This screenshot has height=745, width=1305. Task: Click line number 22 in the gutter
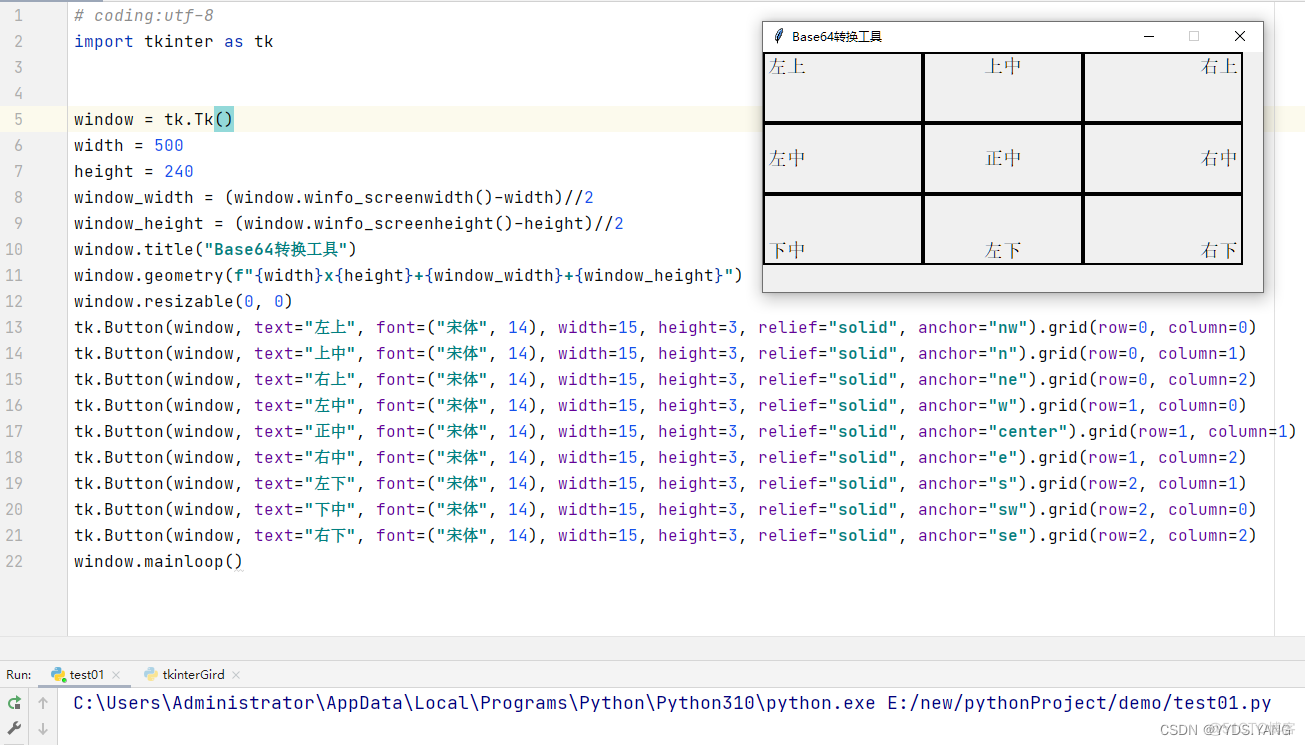(14, 562)
